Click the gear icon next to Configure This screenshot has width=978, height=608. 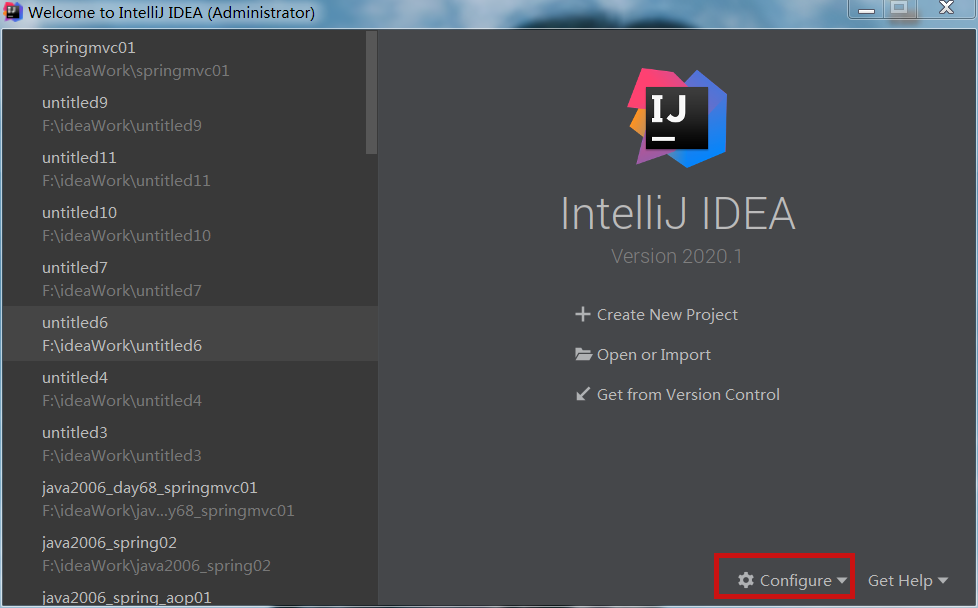click(746, 580)
